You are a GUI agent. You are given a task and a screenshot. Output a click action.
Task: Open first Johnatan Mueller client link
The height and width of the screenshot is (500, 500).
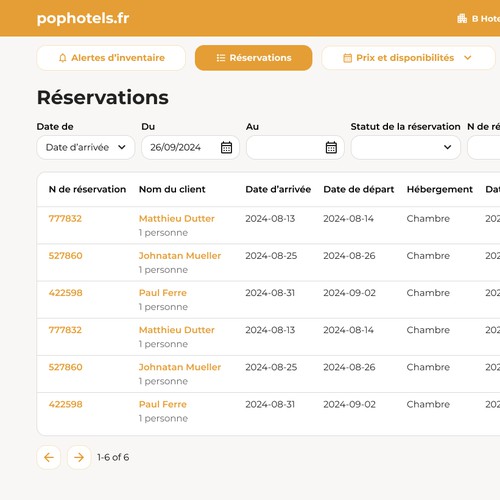(180, 256)
